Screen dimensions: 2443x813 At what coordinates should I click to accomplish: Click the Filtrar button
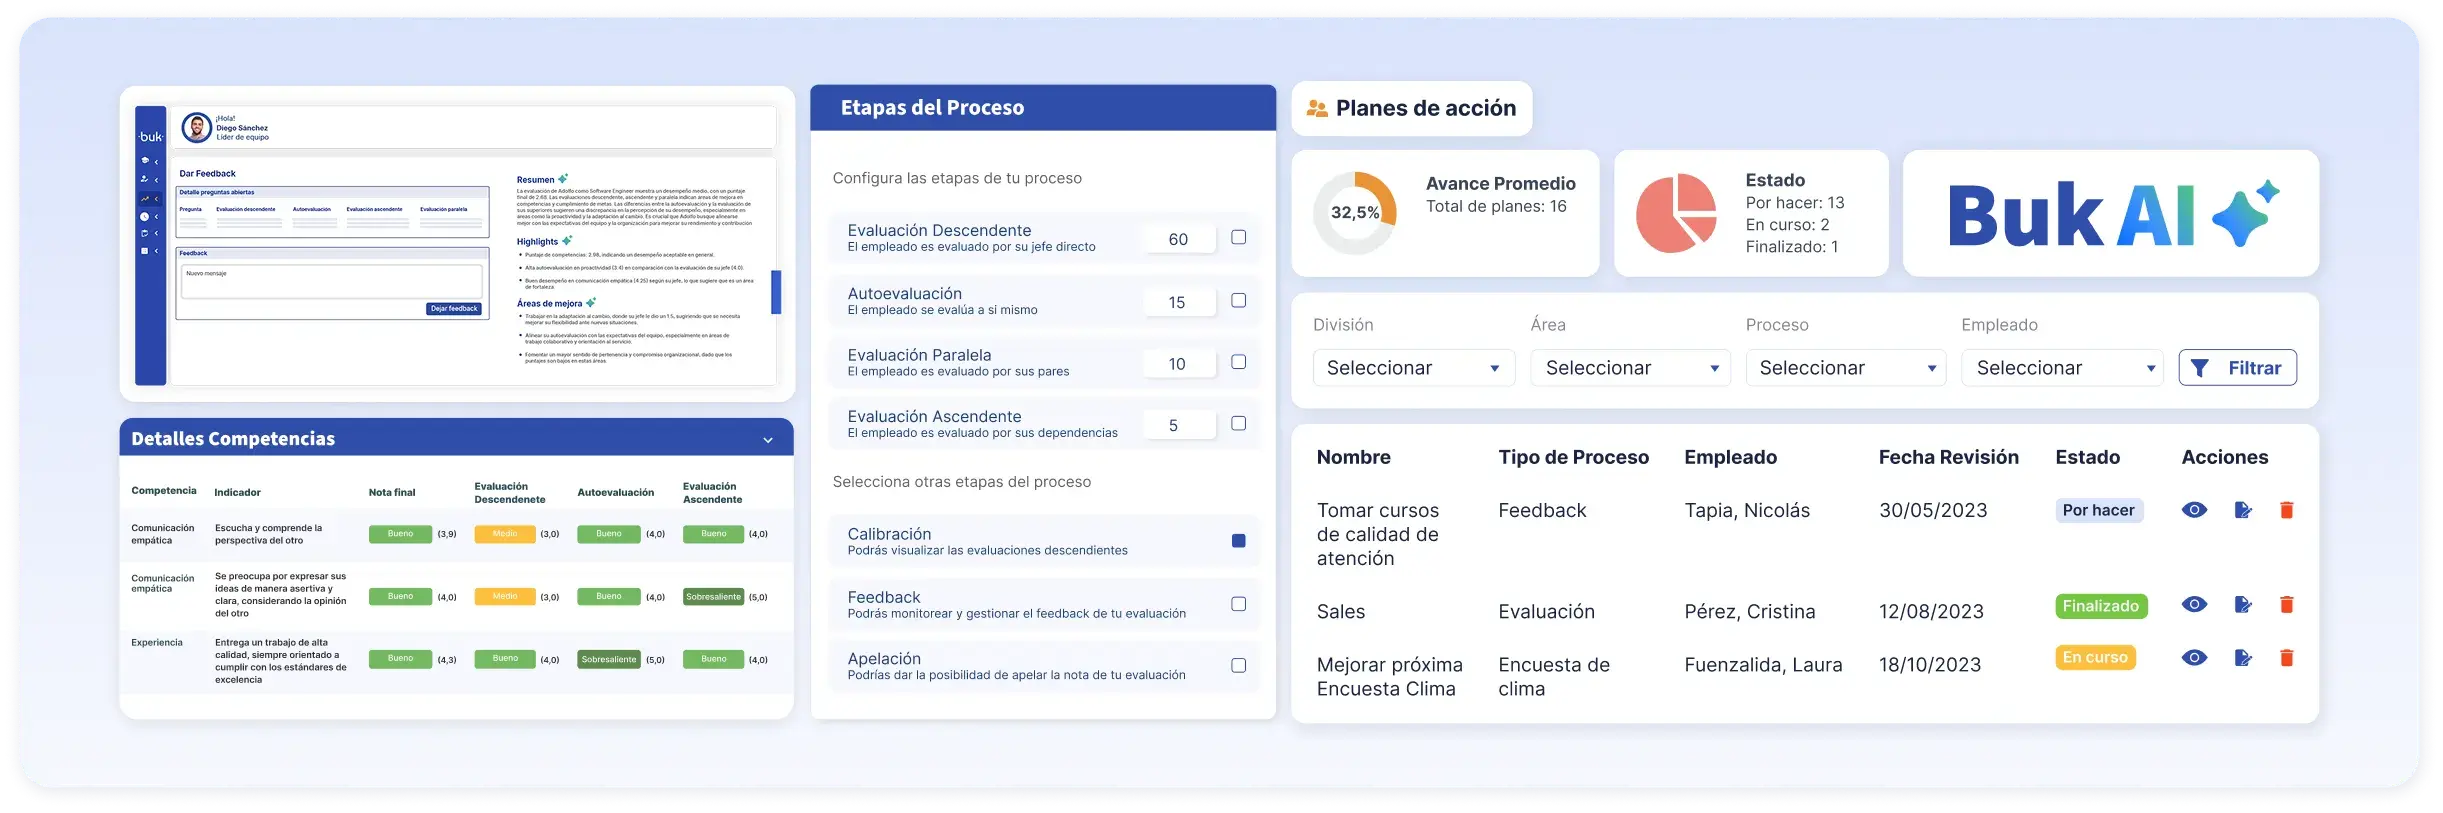pos(2237,367)
